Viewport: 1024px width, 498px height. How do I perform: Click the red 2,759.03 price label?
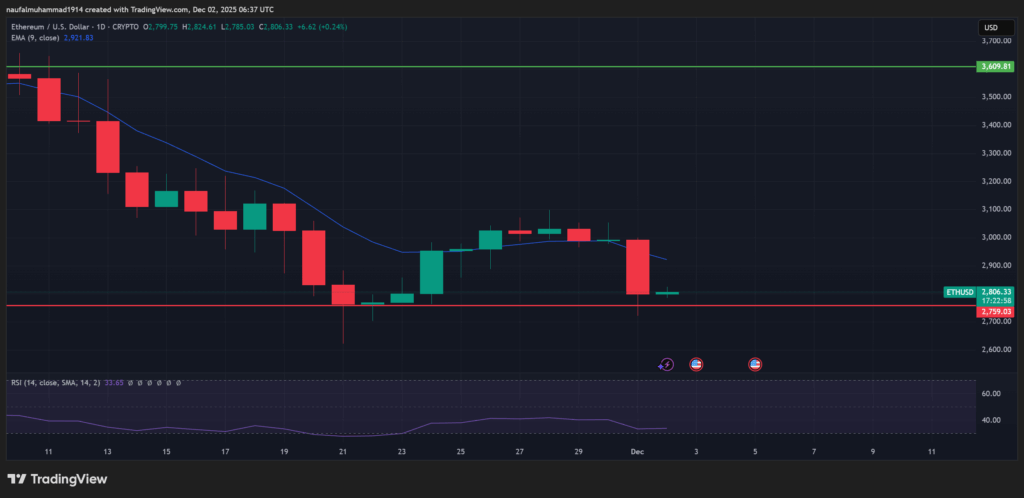997,312
